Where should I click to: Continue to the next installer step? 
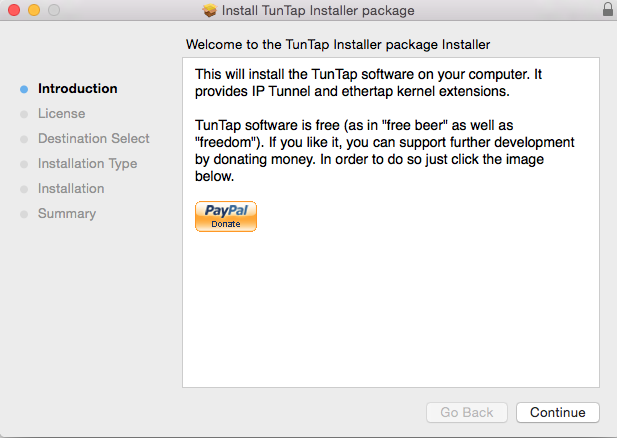pyautogui.click(x=558, y=412)
